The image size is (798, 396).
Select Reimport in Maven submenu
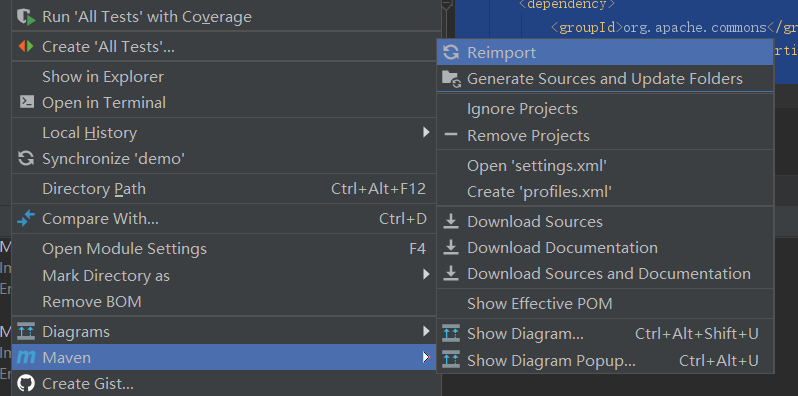pyautogui.click(x=605, y=52)
